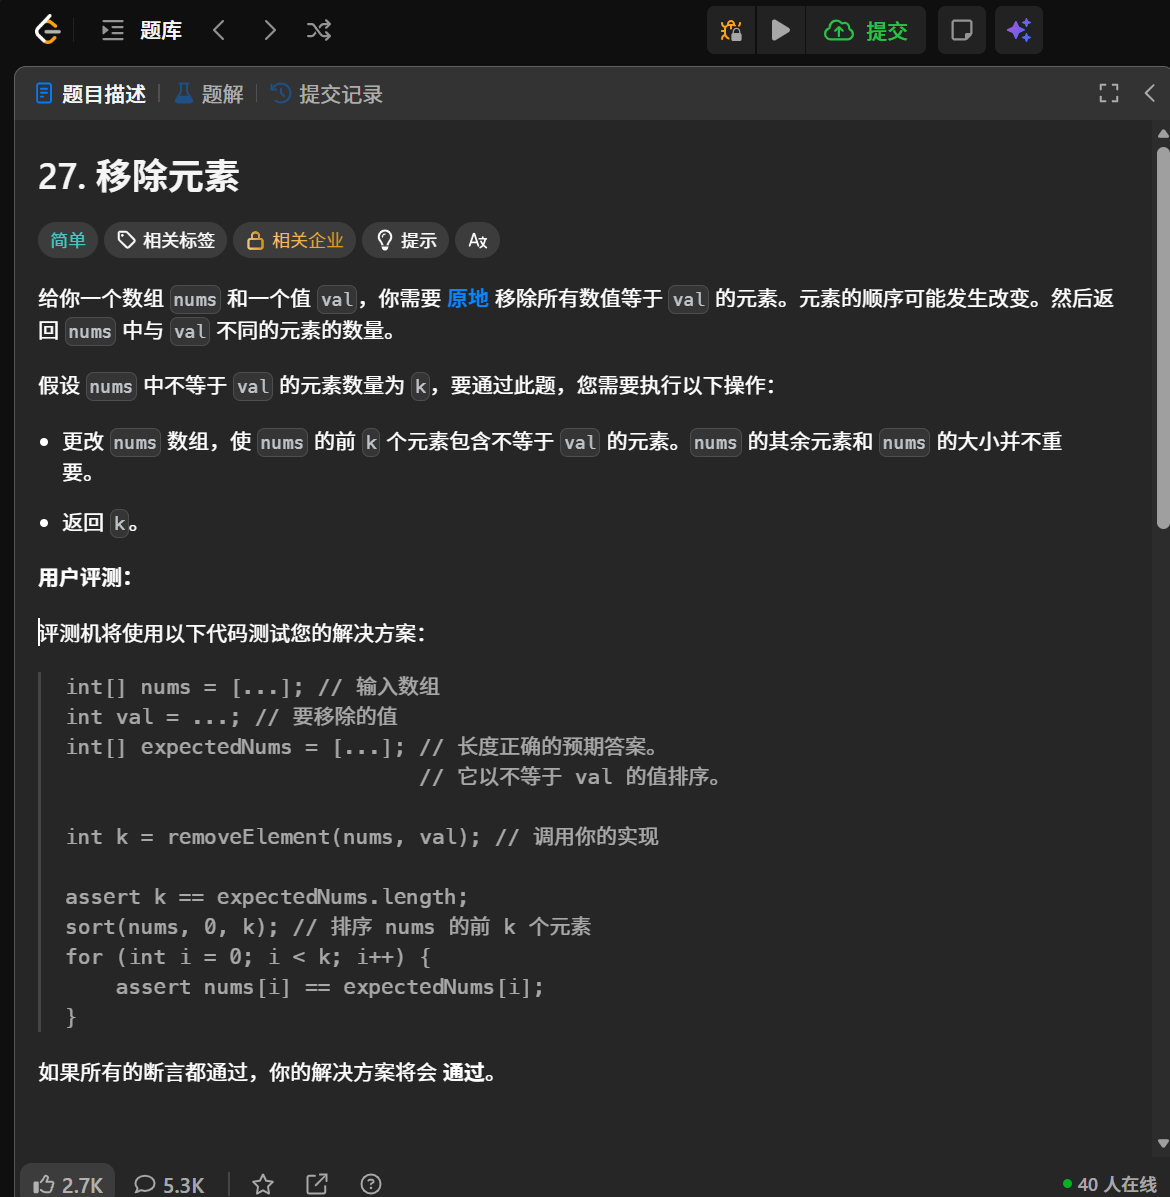Like the problem thumbs-up 2.7K
1170x1197 pixels.
pos(67,1184)
